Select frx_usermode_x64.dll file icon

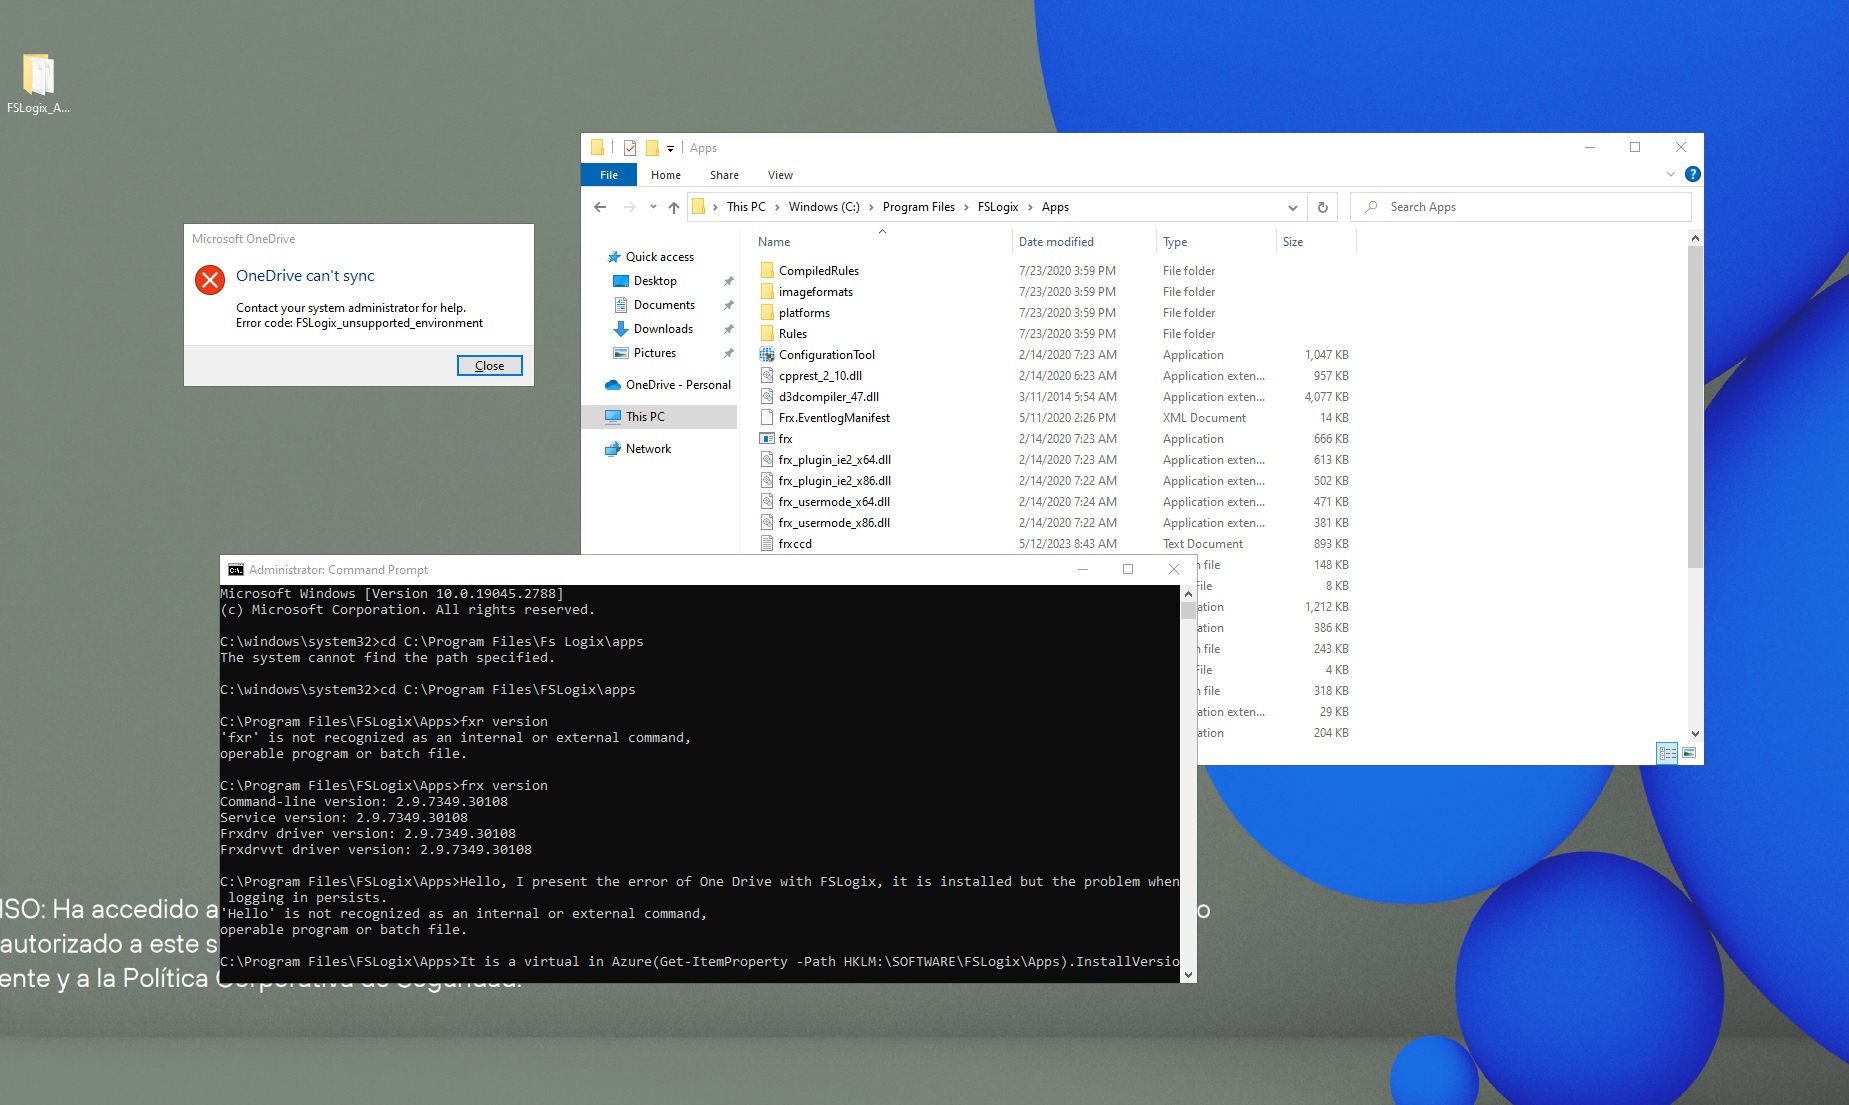point(767,502)
